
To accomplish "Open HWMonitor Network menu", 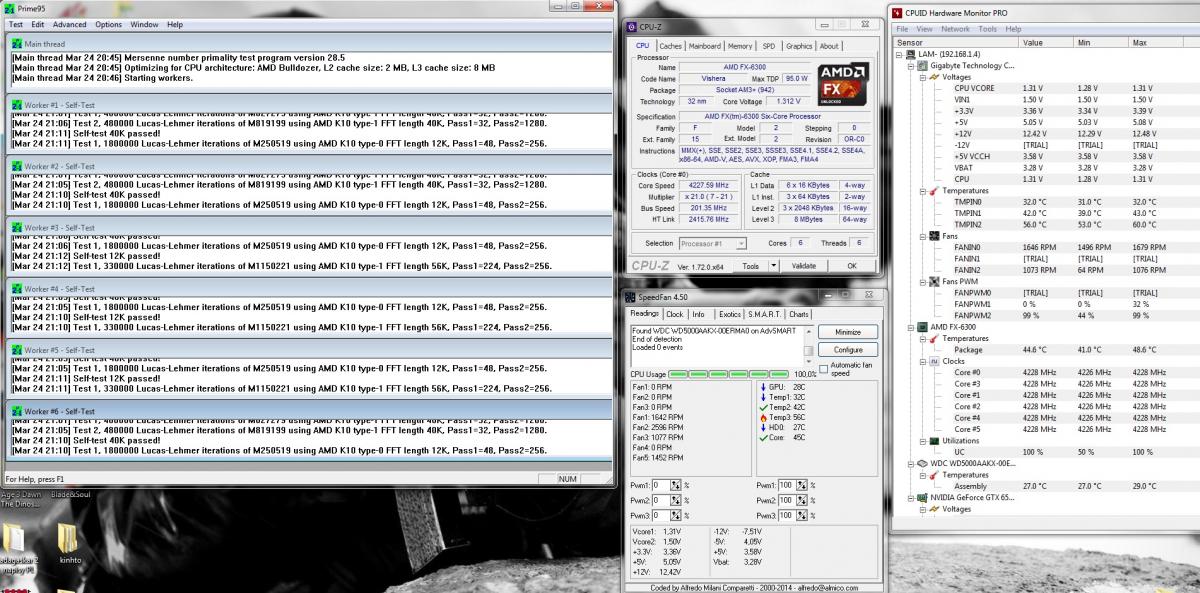I will 955,29.
